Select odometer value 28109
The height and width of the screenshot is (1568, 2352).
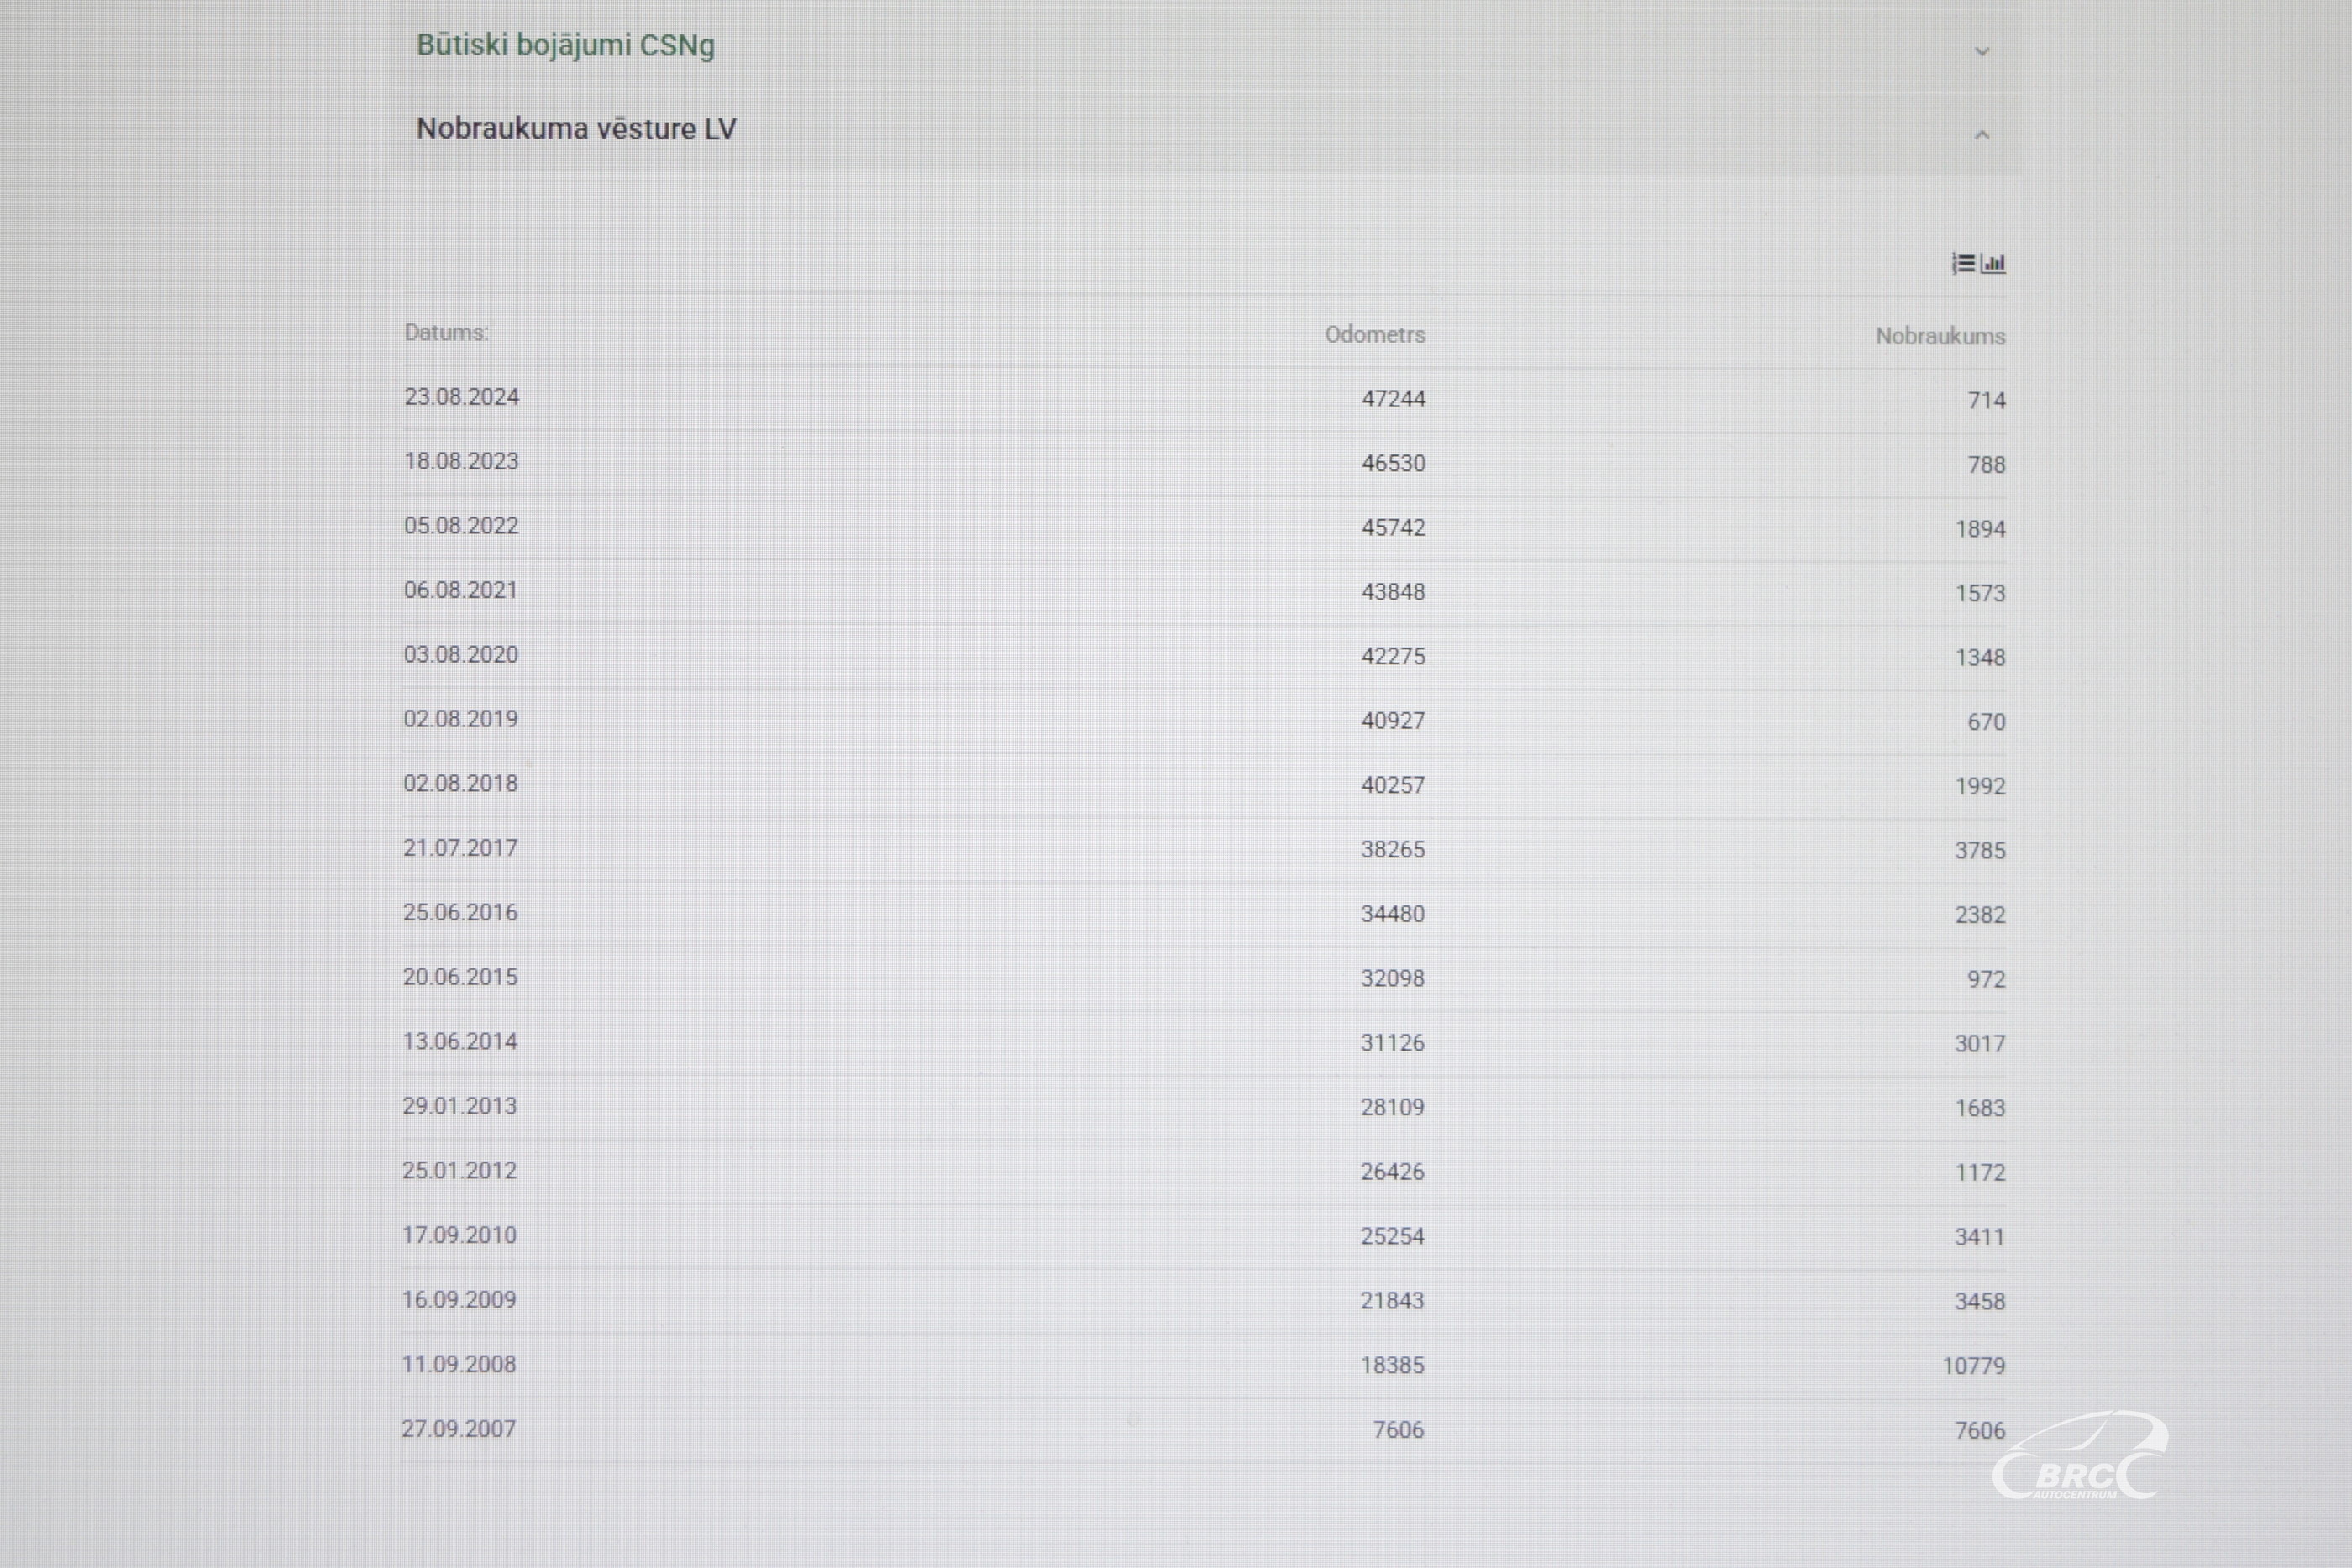click(1392, 1107)
